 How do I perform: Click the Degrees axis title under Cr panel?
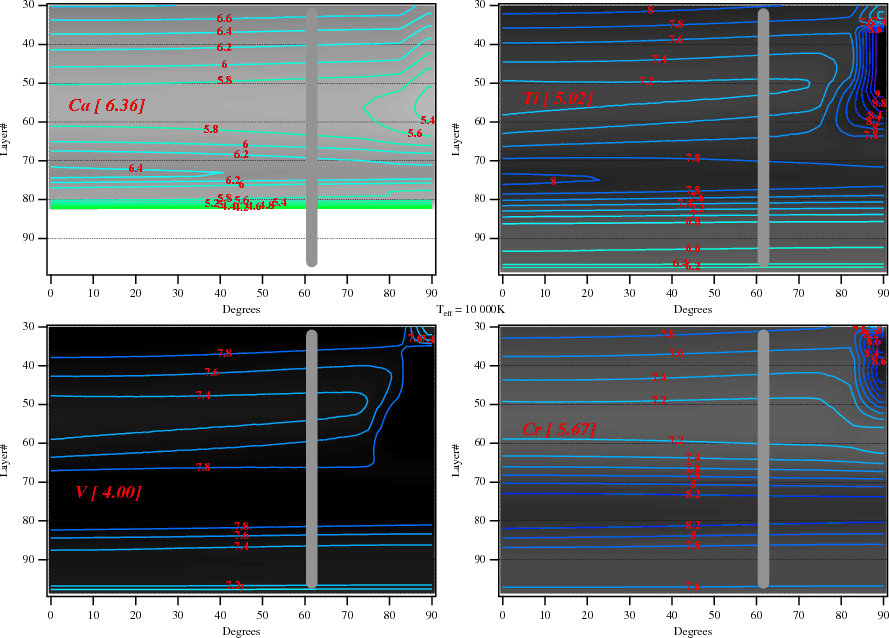tap(692, 631)
